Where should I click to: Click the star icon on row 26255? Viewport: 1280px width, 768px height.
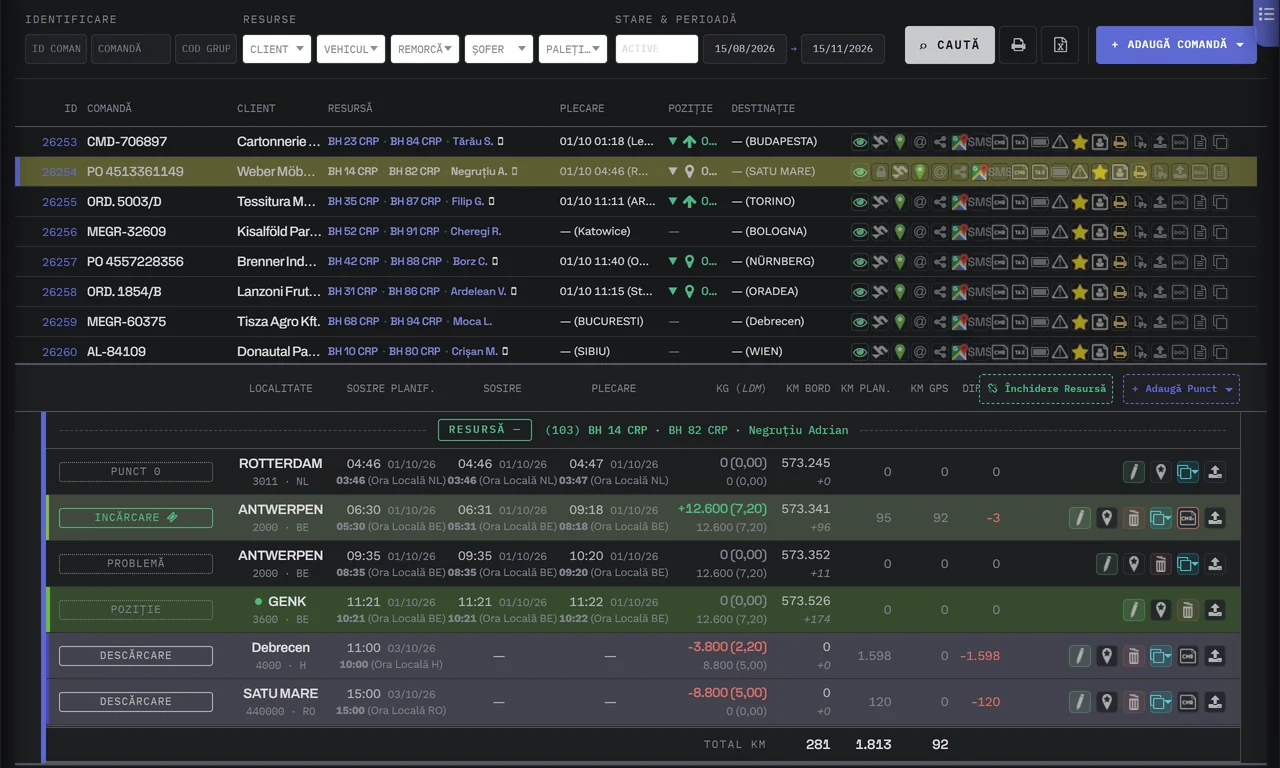tap(1079, 202)
